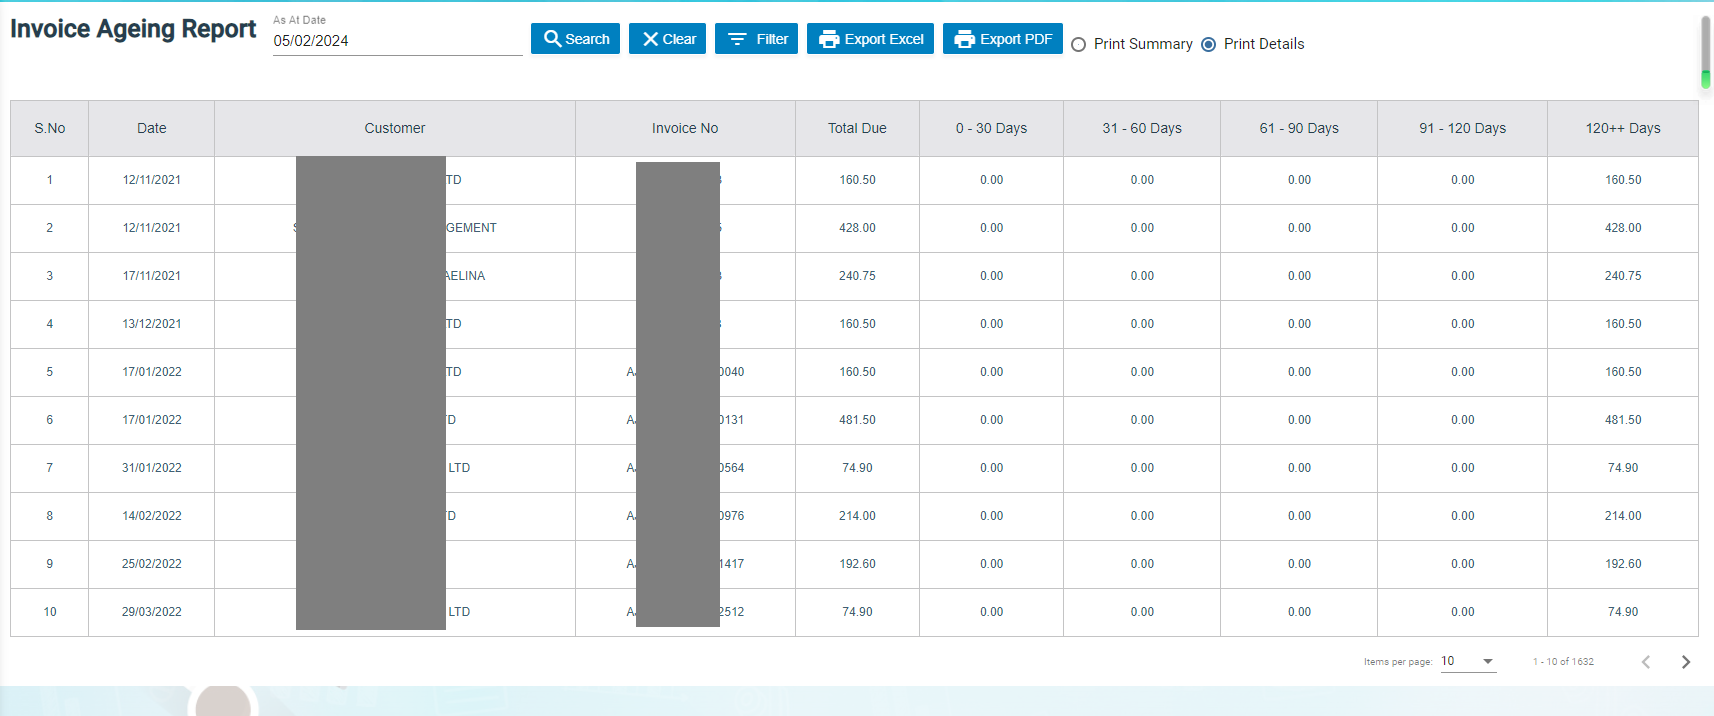Click the As At Date input field
Viewport: 1714px width, 716px height.
click(x=397, y=41)
